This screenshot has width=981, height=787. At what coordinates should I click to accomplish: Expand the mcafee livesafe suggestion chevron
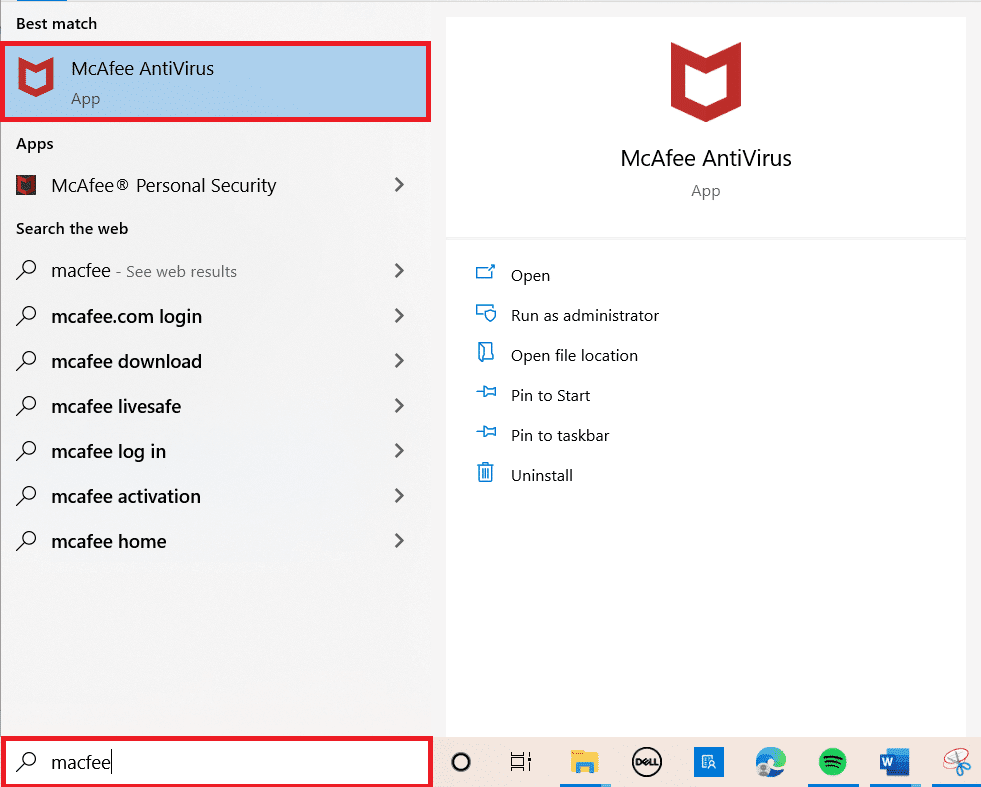[399, 406]
